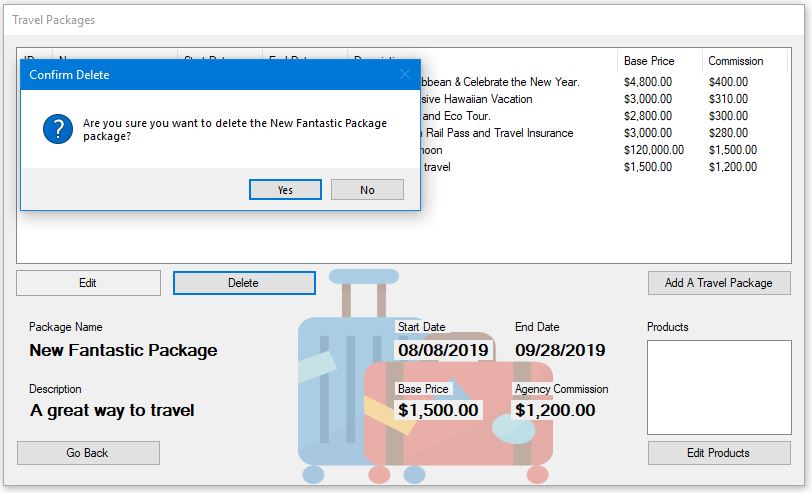This screenshot has width=812, height=493.
Task: Click the blue question mark icon
Action: 58,129
